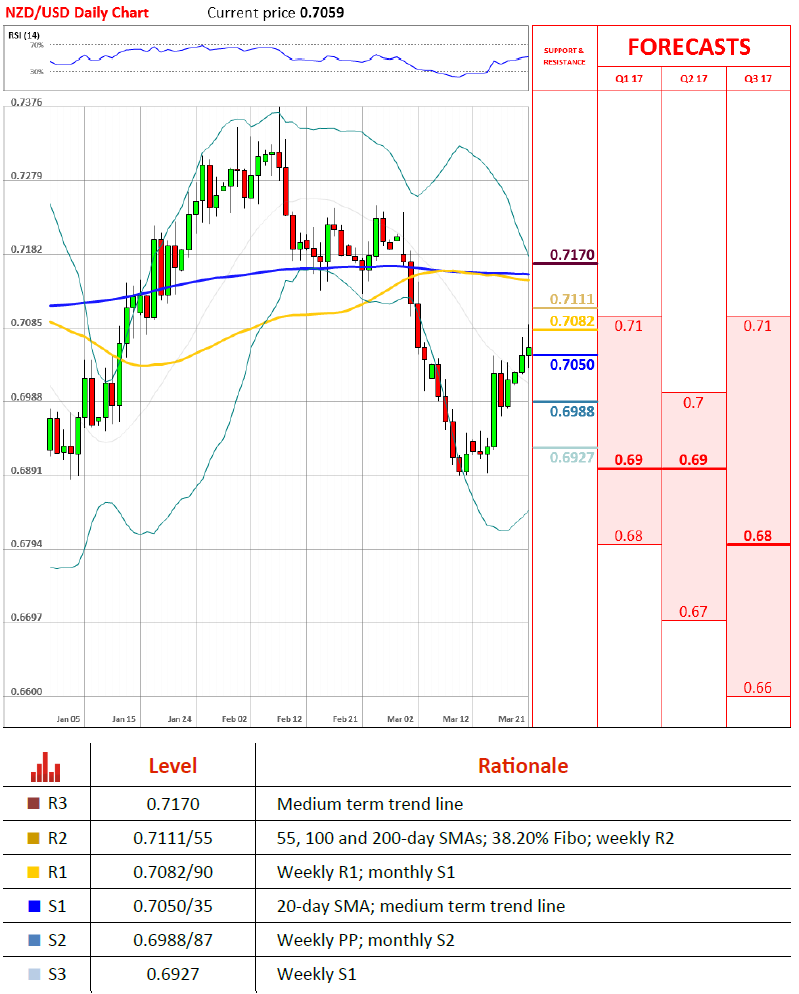Click the 'Weekly S1' rationale
Image resolution: width=799 pixels, height=994 pixels.
pos(317,974)
